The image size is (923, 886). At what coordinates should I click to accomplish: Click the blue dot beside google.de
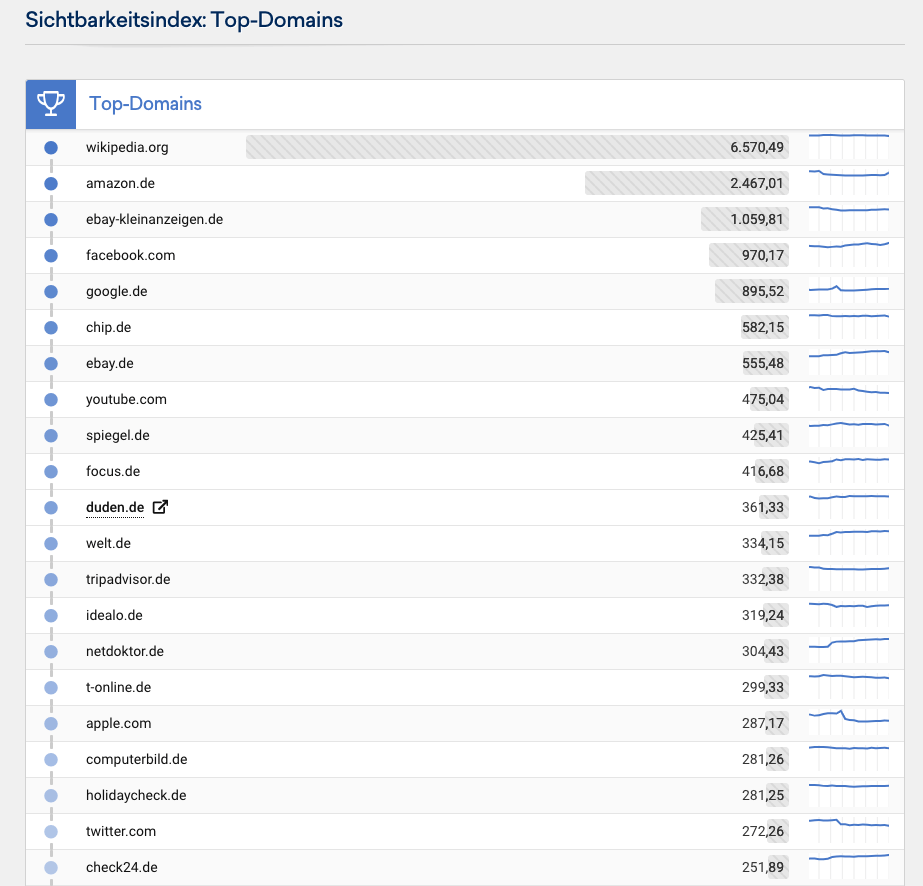point(51,291)
